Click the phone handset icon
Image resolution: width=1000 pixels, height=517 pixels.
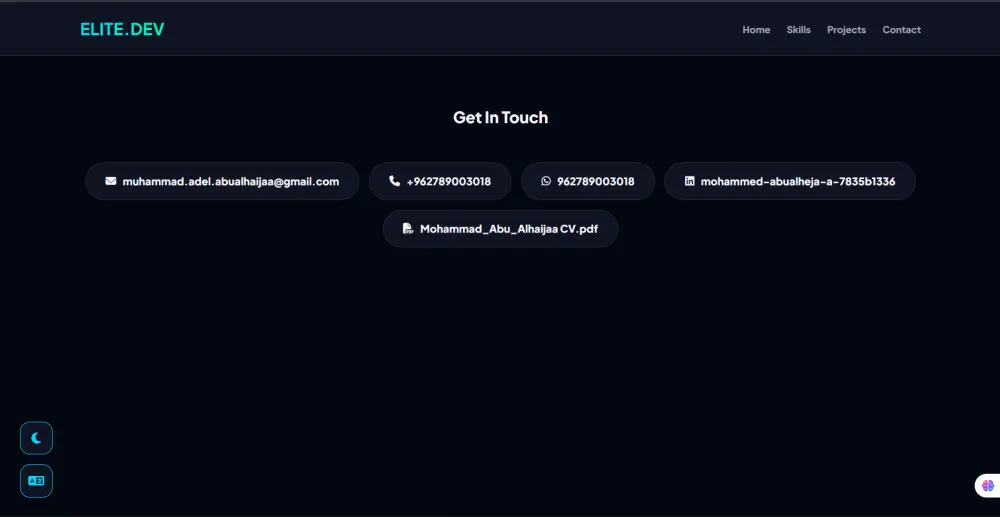[x=395, y=181]
